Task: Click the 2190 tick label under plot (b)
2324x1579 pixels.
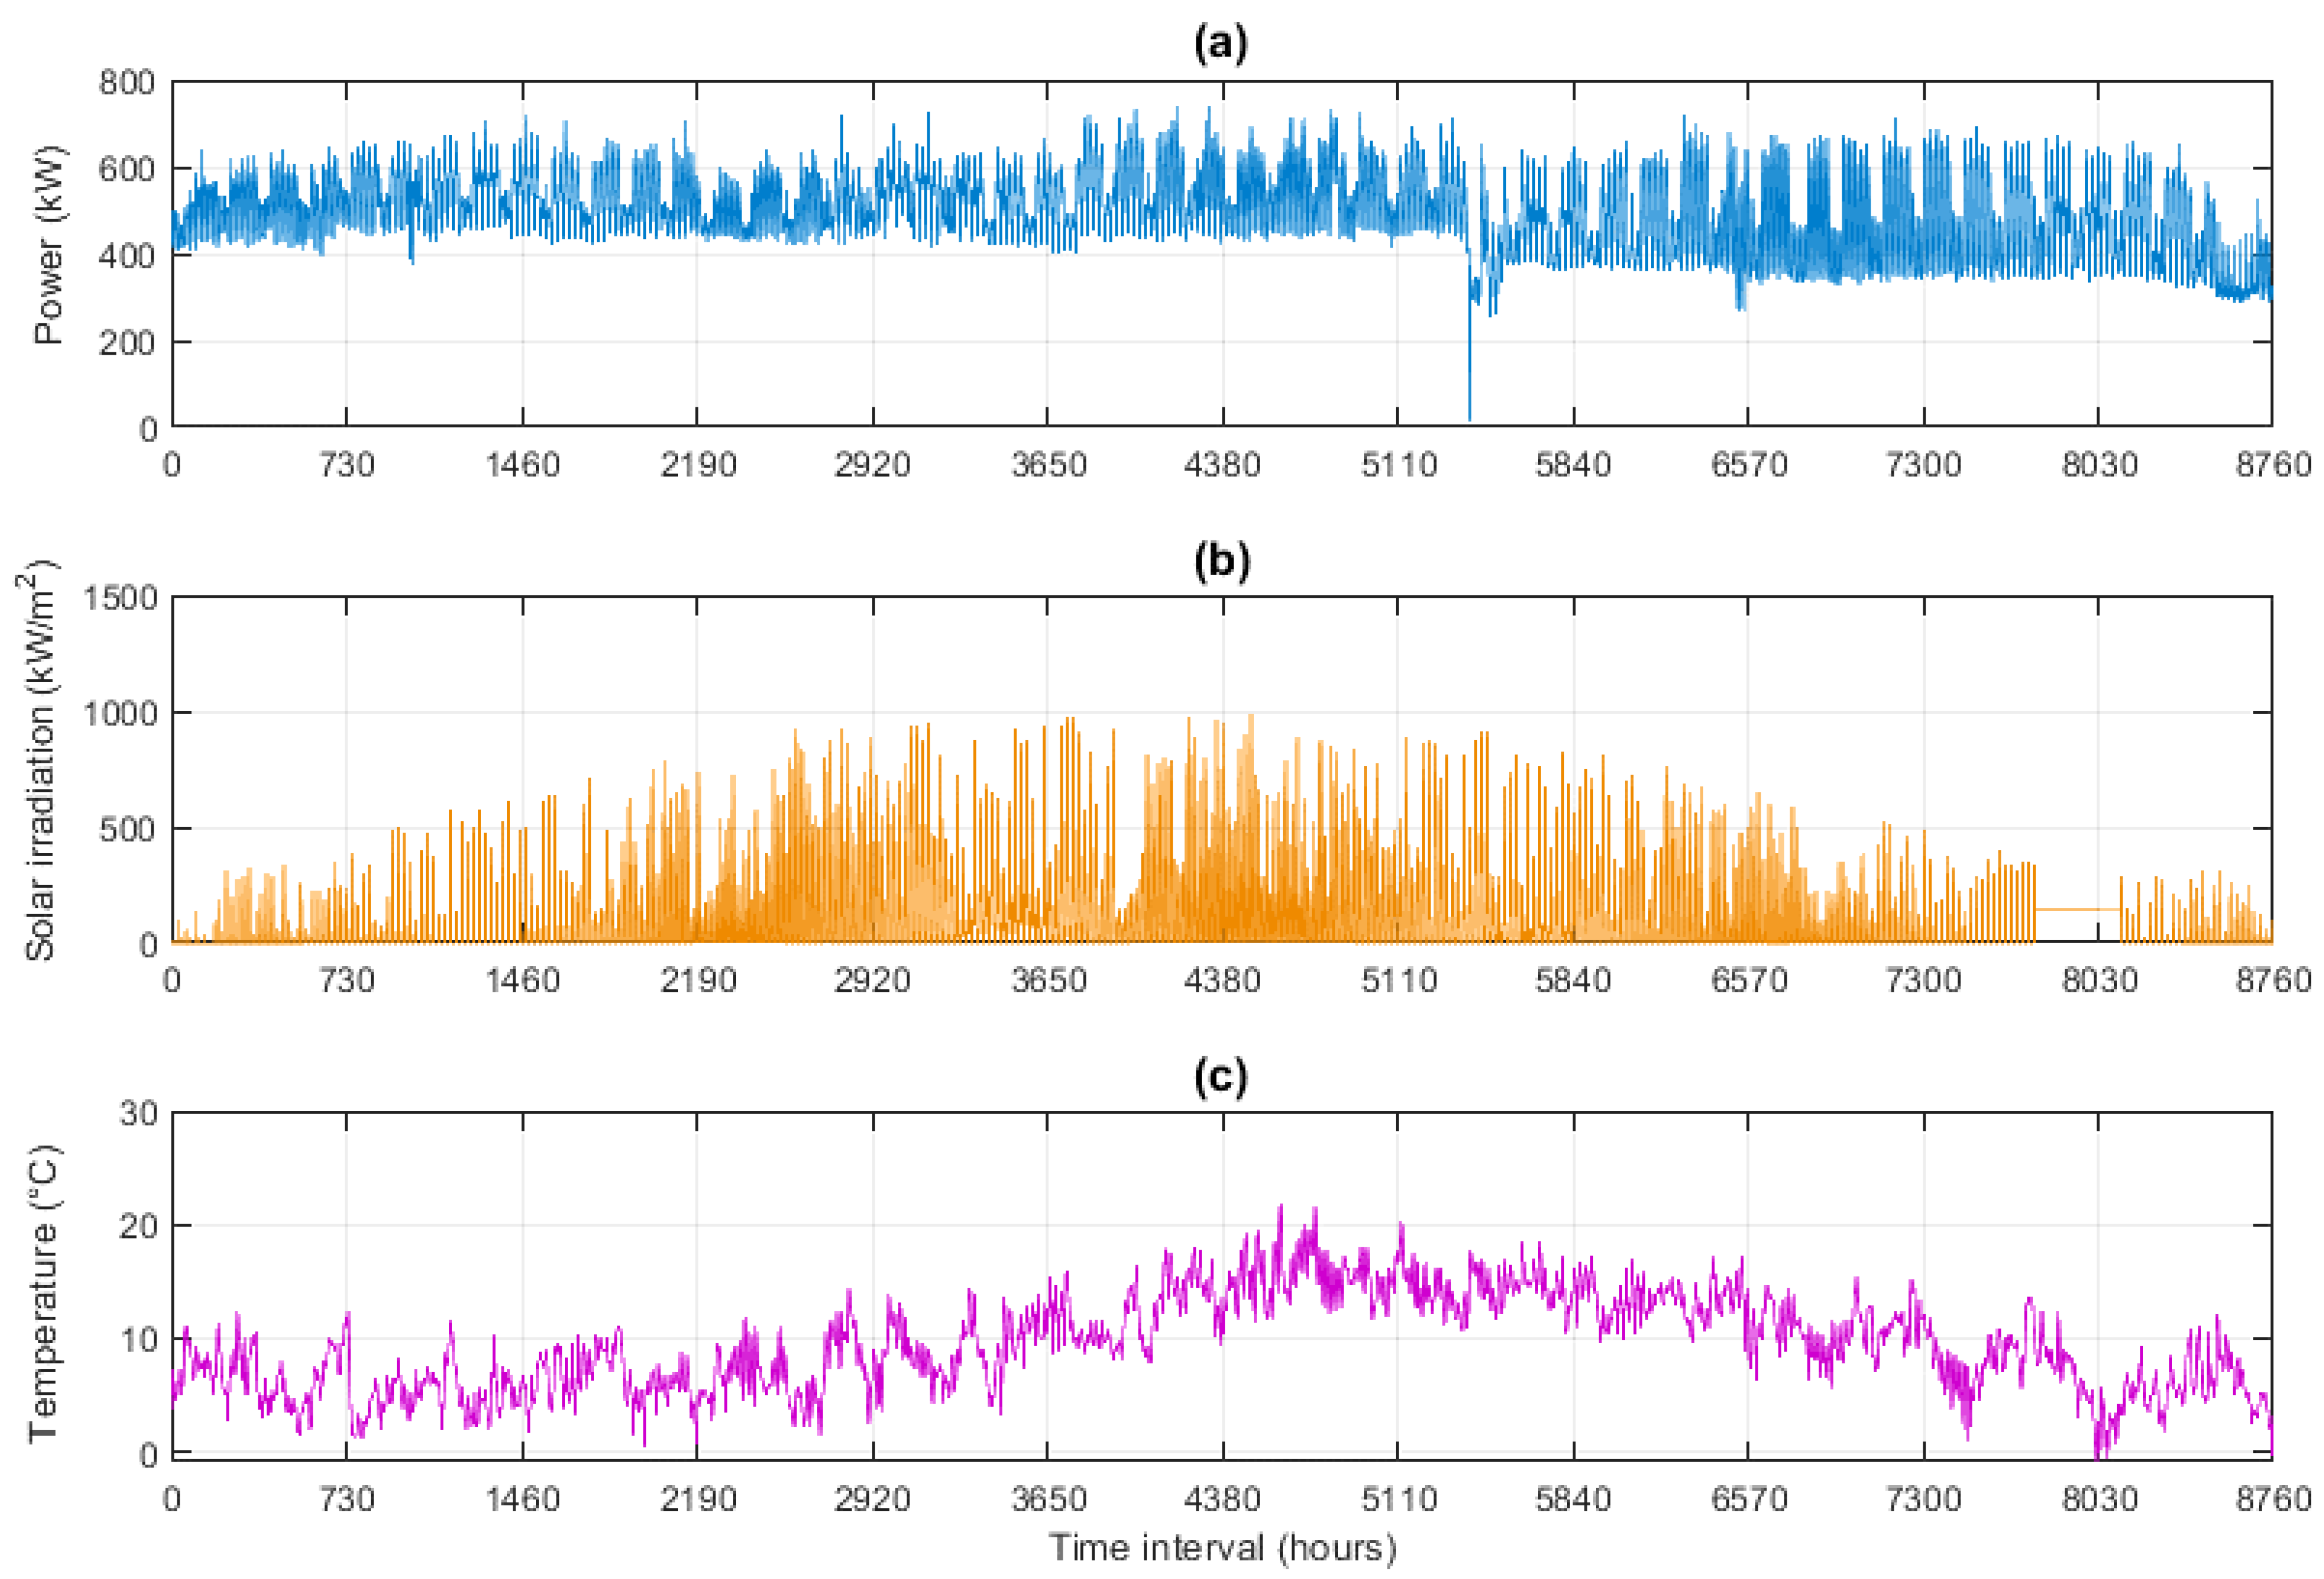Action: 698,980
